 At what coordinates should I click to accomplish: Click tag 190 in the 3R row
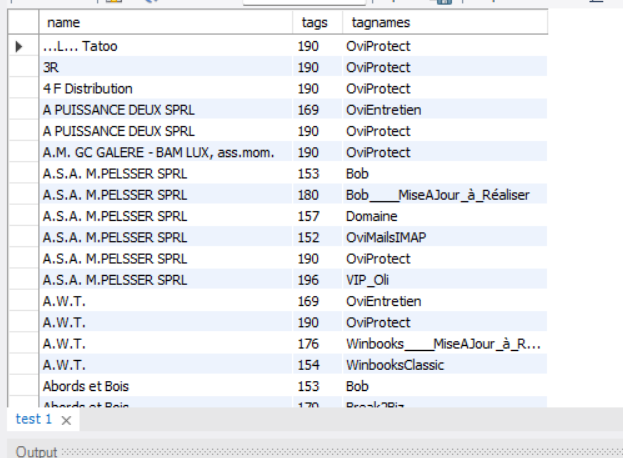tap(317, 67)
